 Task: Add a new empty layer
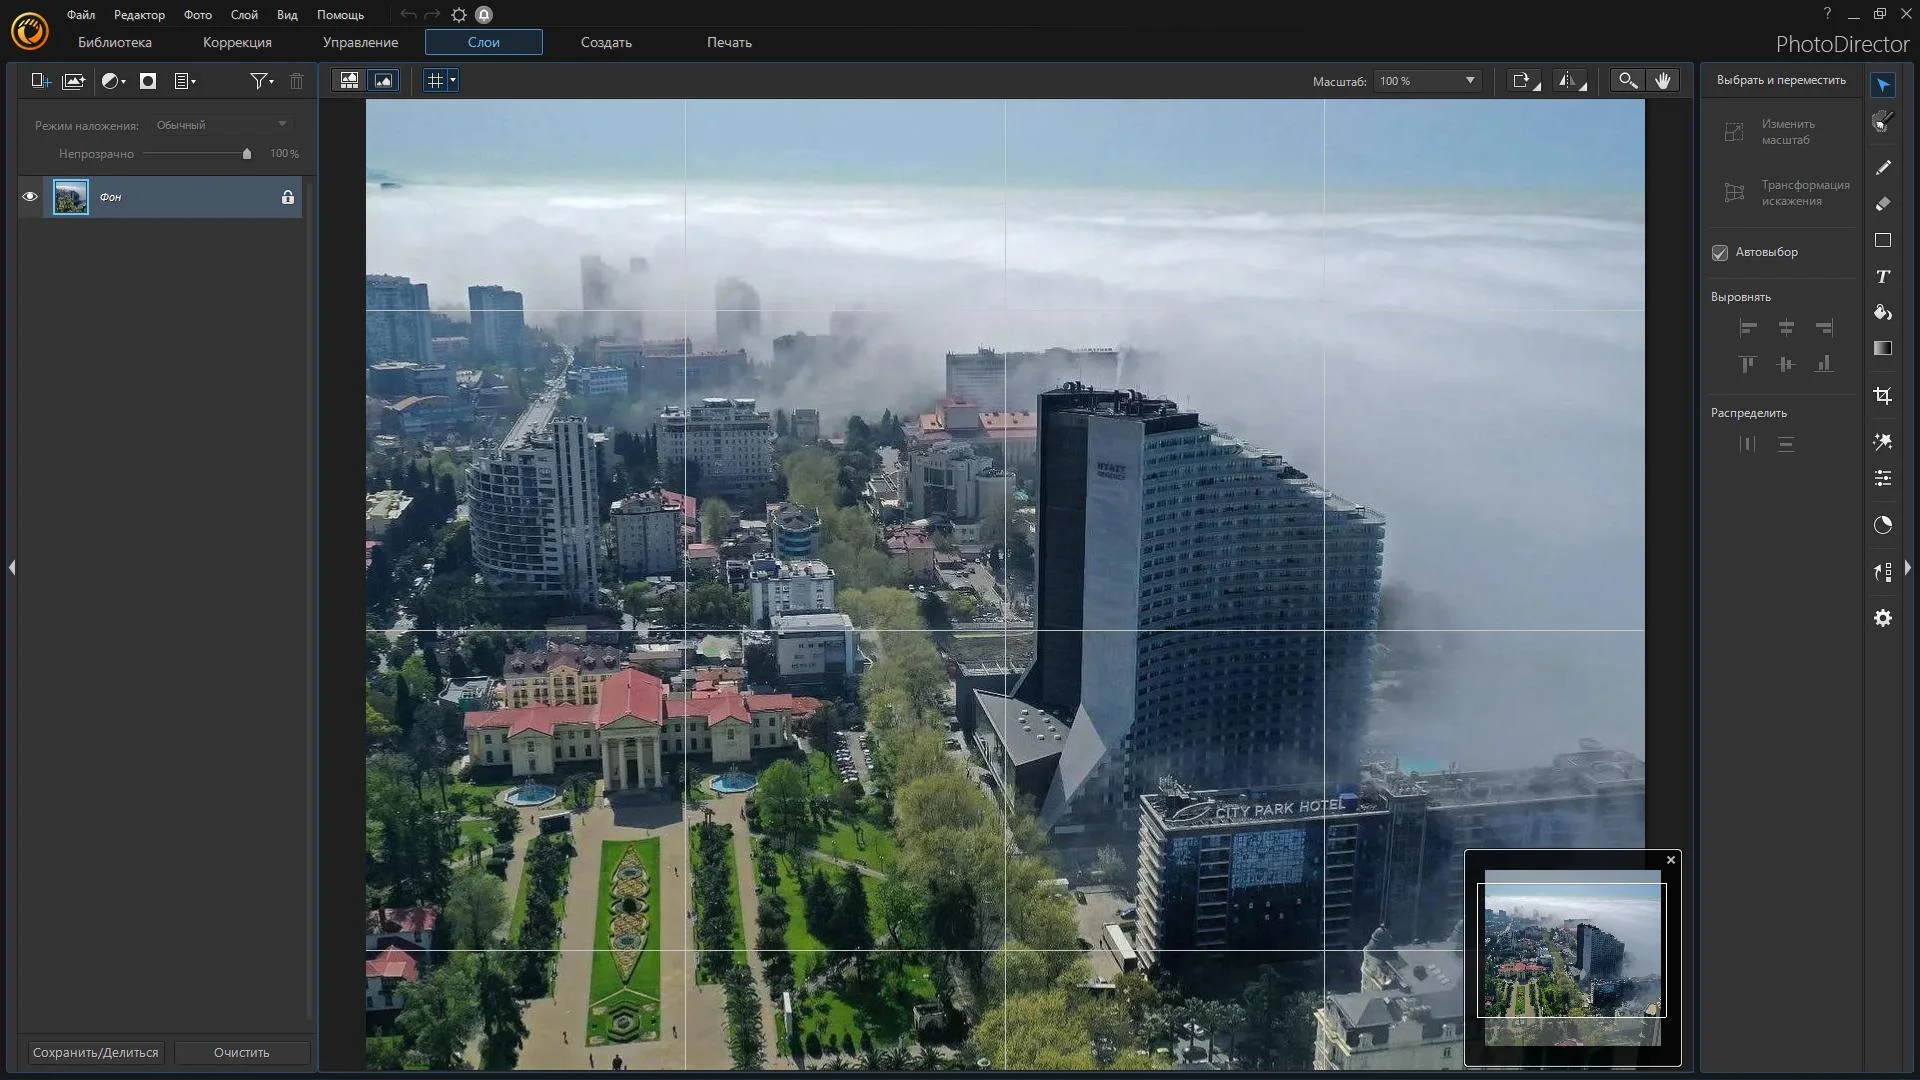40,81
